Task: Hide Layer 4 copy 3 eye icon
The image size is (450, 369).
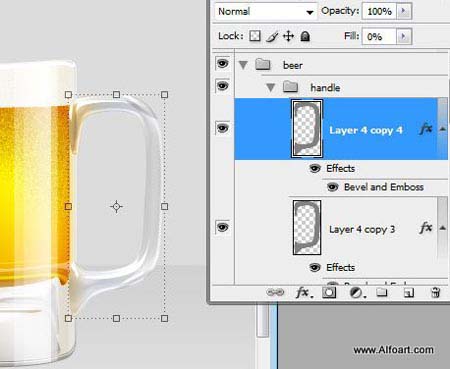Action: click(222, 227)
